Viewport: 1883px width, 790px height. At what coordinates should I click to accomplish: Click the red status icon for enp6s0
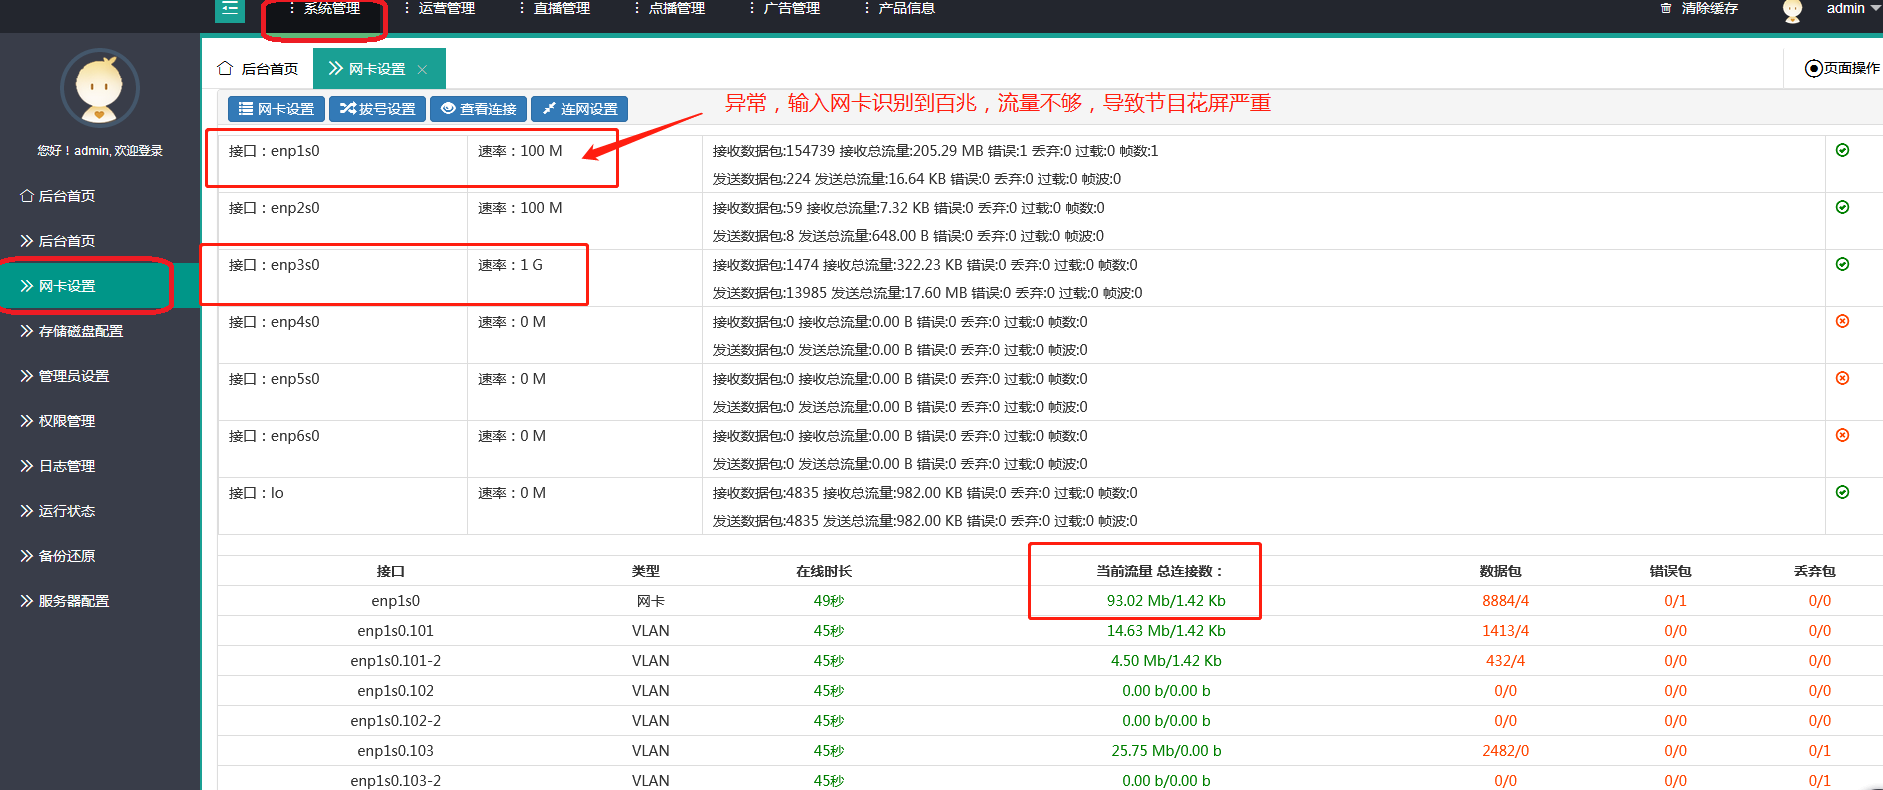point(1842,435)
